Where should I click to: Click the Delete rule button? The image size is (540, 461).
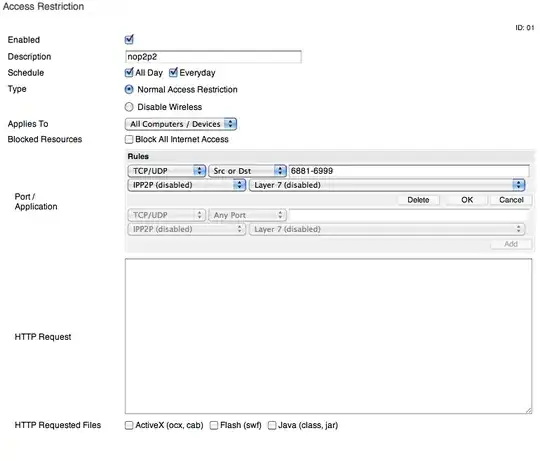[x=418, y=200]
